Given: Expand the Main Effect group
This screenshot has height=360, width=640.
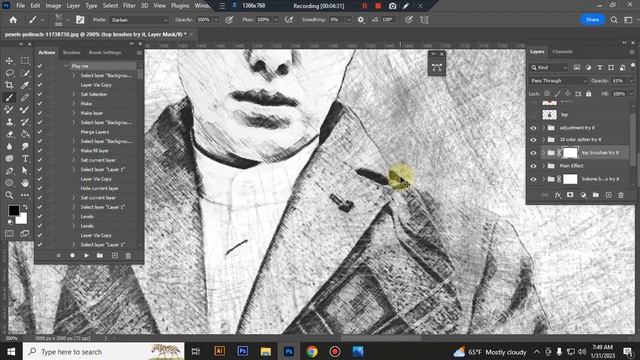Looking at the screenshot, I should (x=544, y=166).
